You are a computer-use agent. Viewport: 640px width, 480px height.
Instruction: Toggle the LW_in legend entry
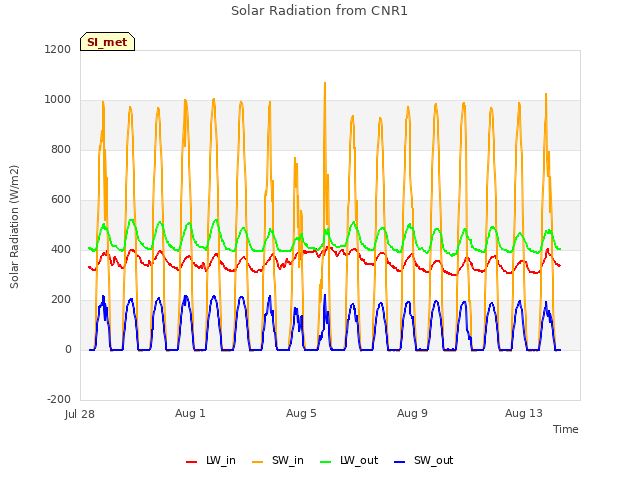coord(211,461)
